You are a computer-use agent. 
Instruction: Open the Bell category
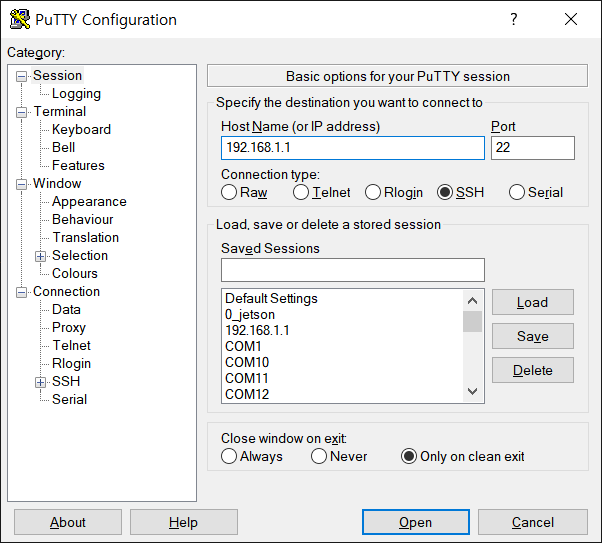(x=63, y=147)
